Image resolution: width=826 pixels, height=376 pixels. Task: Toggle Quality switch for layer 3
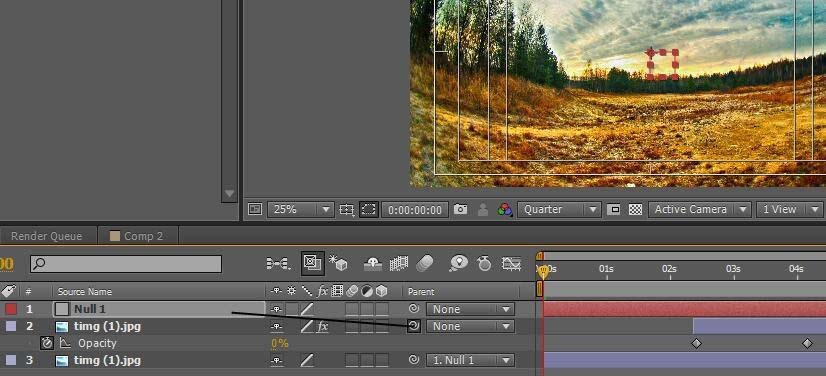(307, 361)
